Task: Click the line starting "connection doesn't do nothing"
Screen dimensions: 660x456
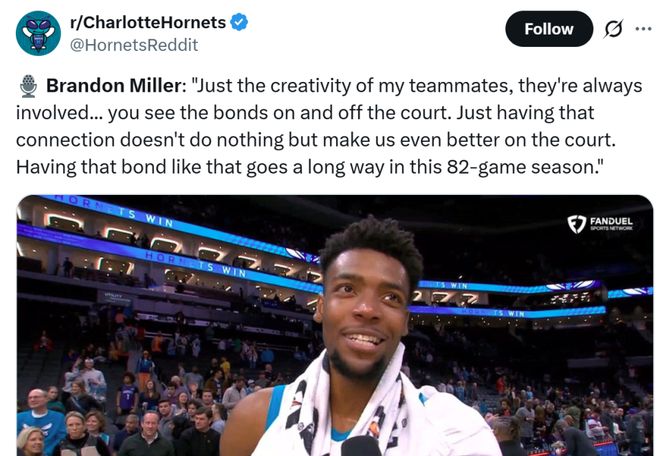Action: coord(316,140)
